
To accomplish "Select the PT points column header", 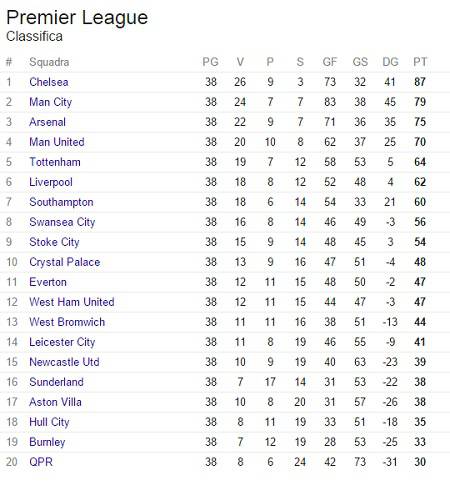I will [420, 62].
